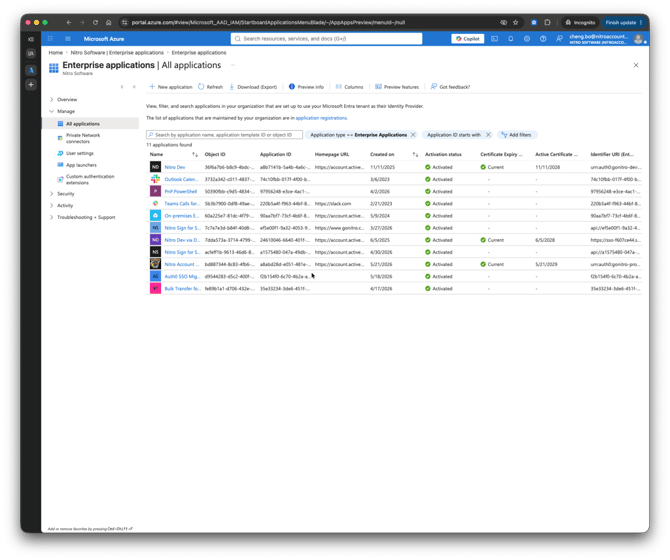Click the Microsoft Azure logo text

104,39
